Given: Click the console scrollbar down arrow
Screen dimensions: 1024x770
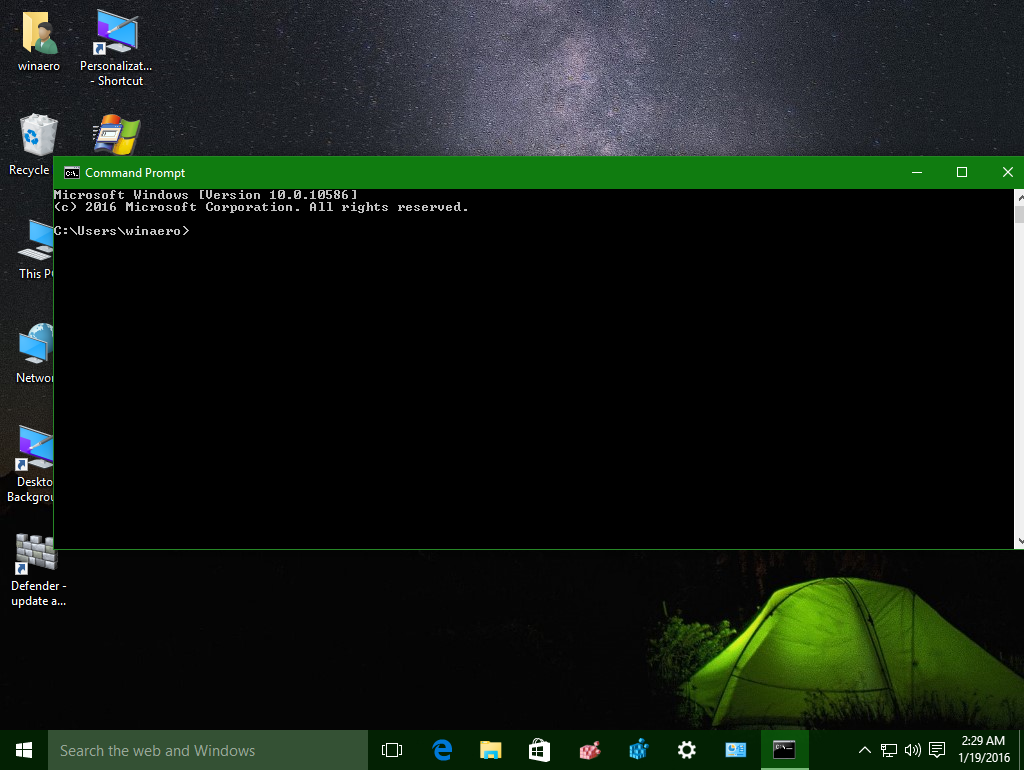Looking at the screenshot, I should (1019, 541).
